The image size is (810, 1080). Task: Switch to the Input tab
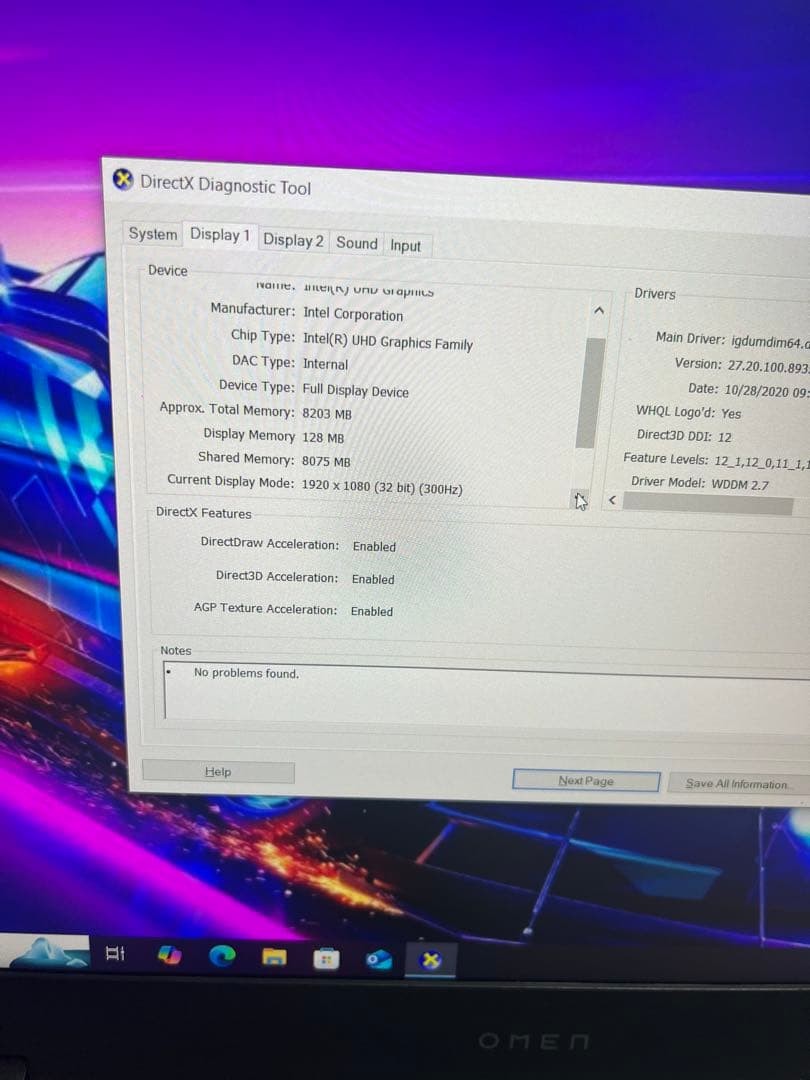(405, 246)
